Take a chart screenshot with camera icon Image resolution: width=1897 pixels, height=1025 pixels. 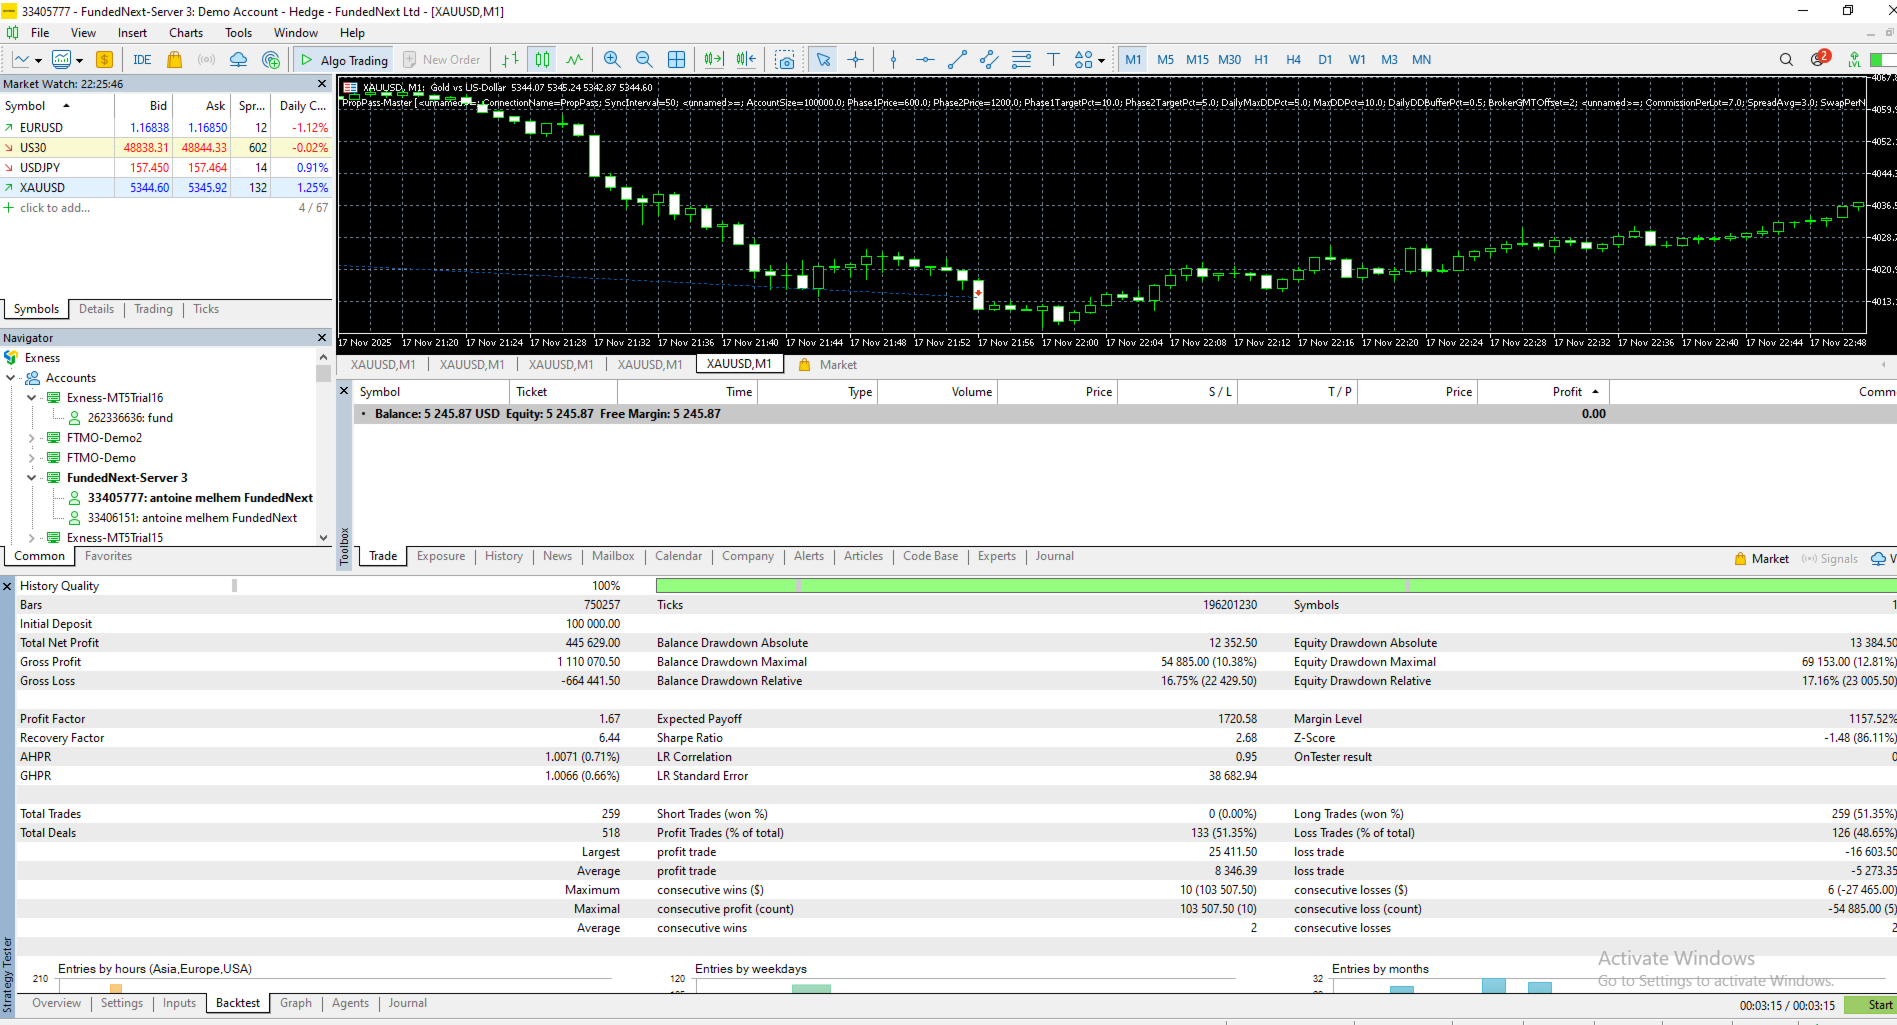pos(785,60)
